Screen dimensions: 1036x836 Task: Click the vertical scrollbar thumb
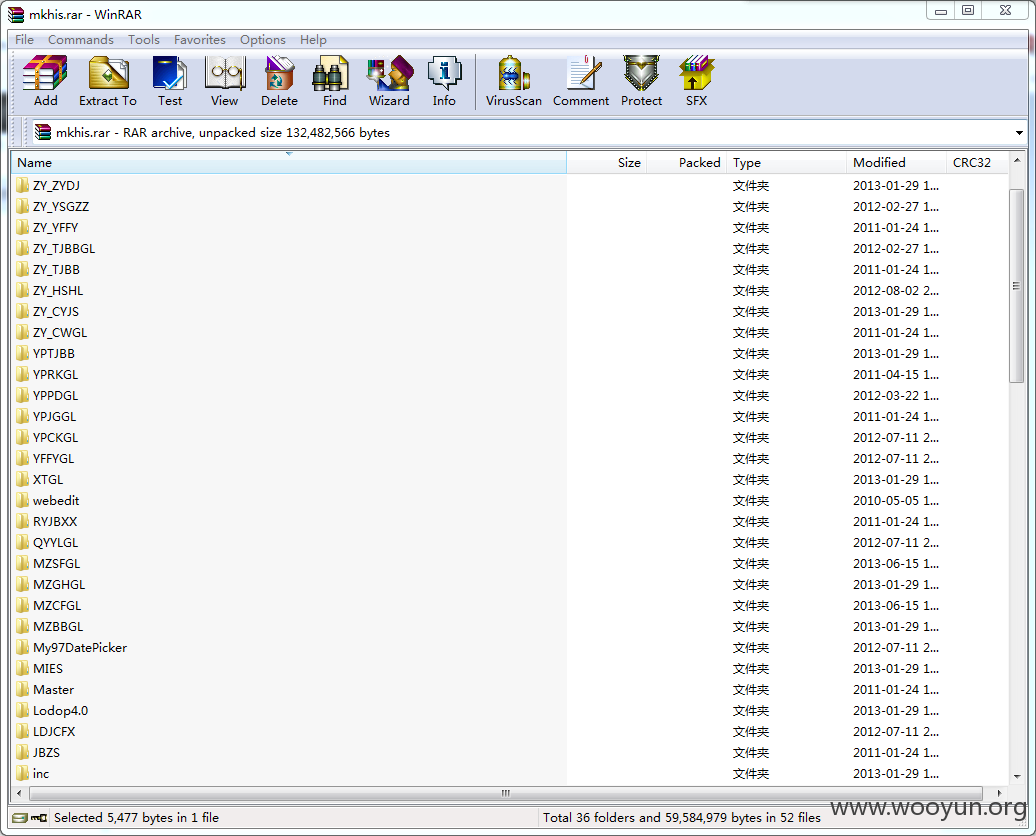point(1017,285)
